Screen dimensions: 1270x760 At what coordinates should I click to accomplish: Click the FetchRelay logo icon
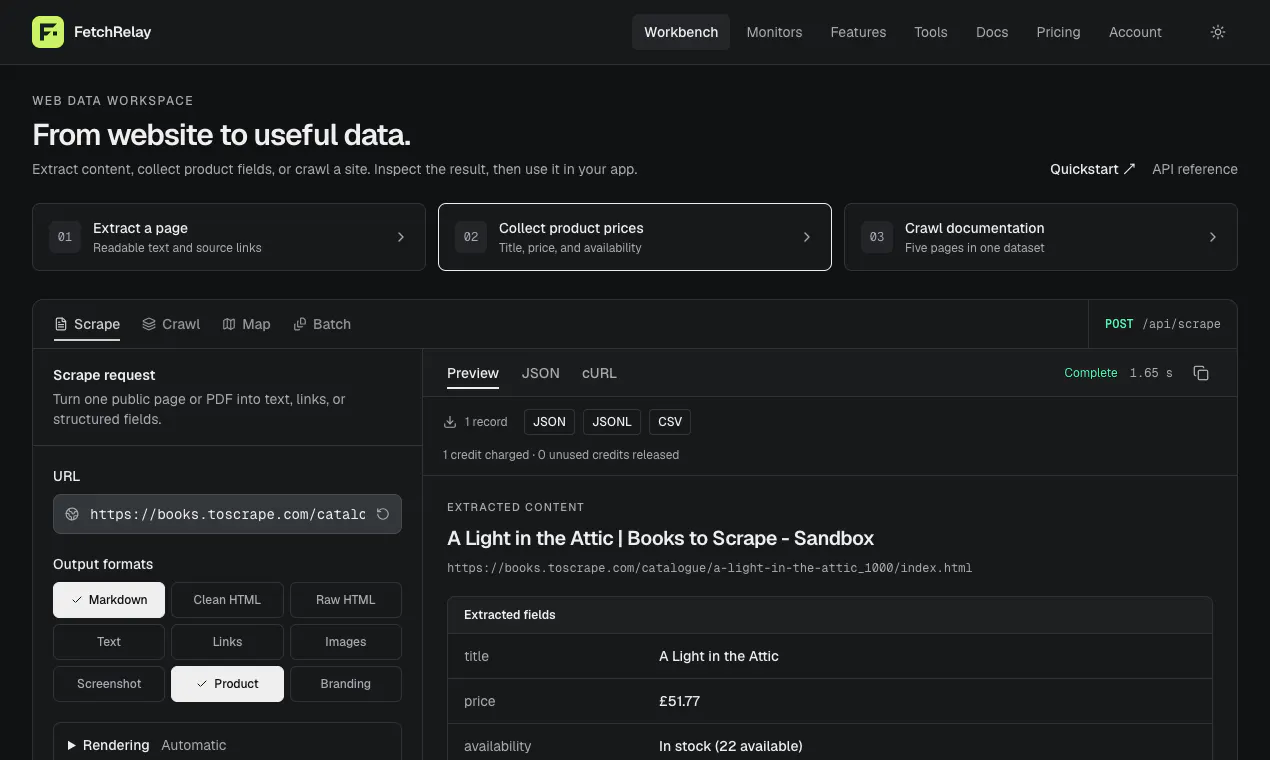(48, 32)
